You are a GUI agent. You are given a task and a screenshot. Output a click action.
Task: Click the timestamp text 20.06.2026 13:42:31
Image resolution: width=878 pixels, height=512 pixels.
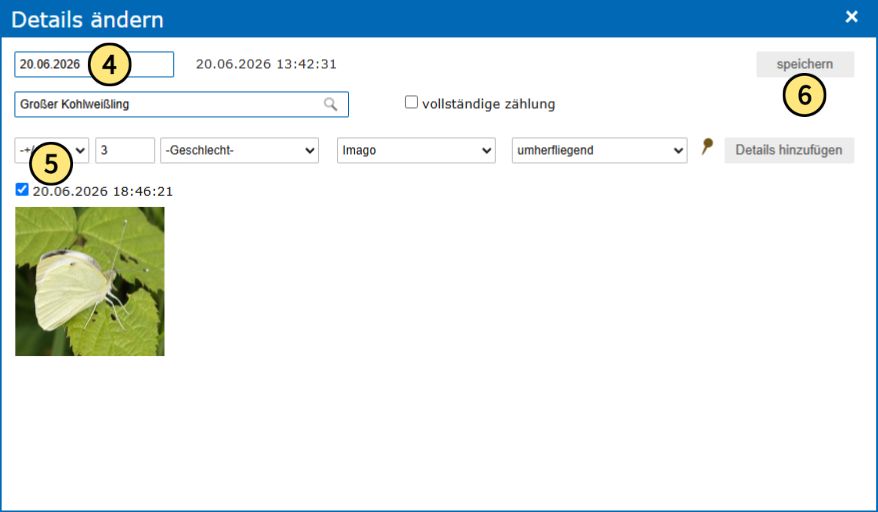tap(266, 64)
